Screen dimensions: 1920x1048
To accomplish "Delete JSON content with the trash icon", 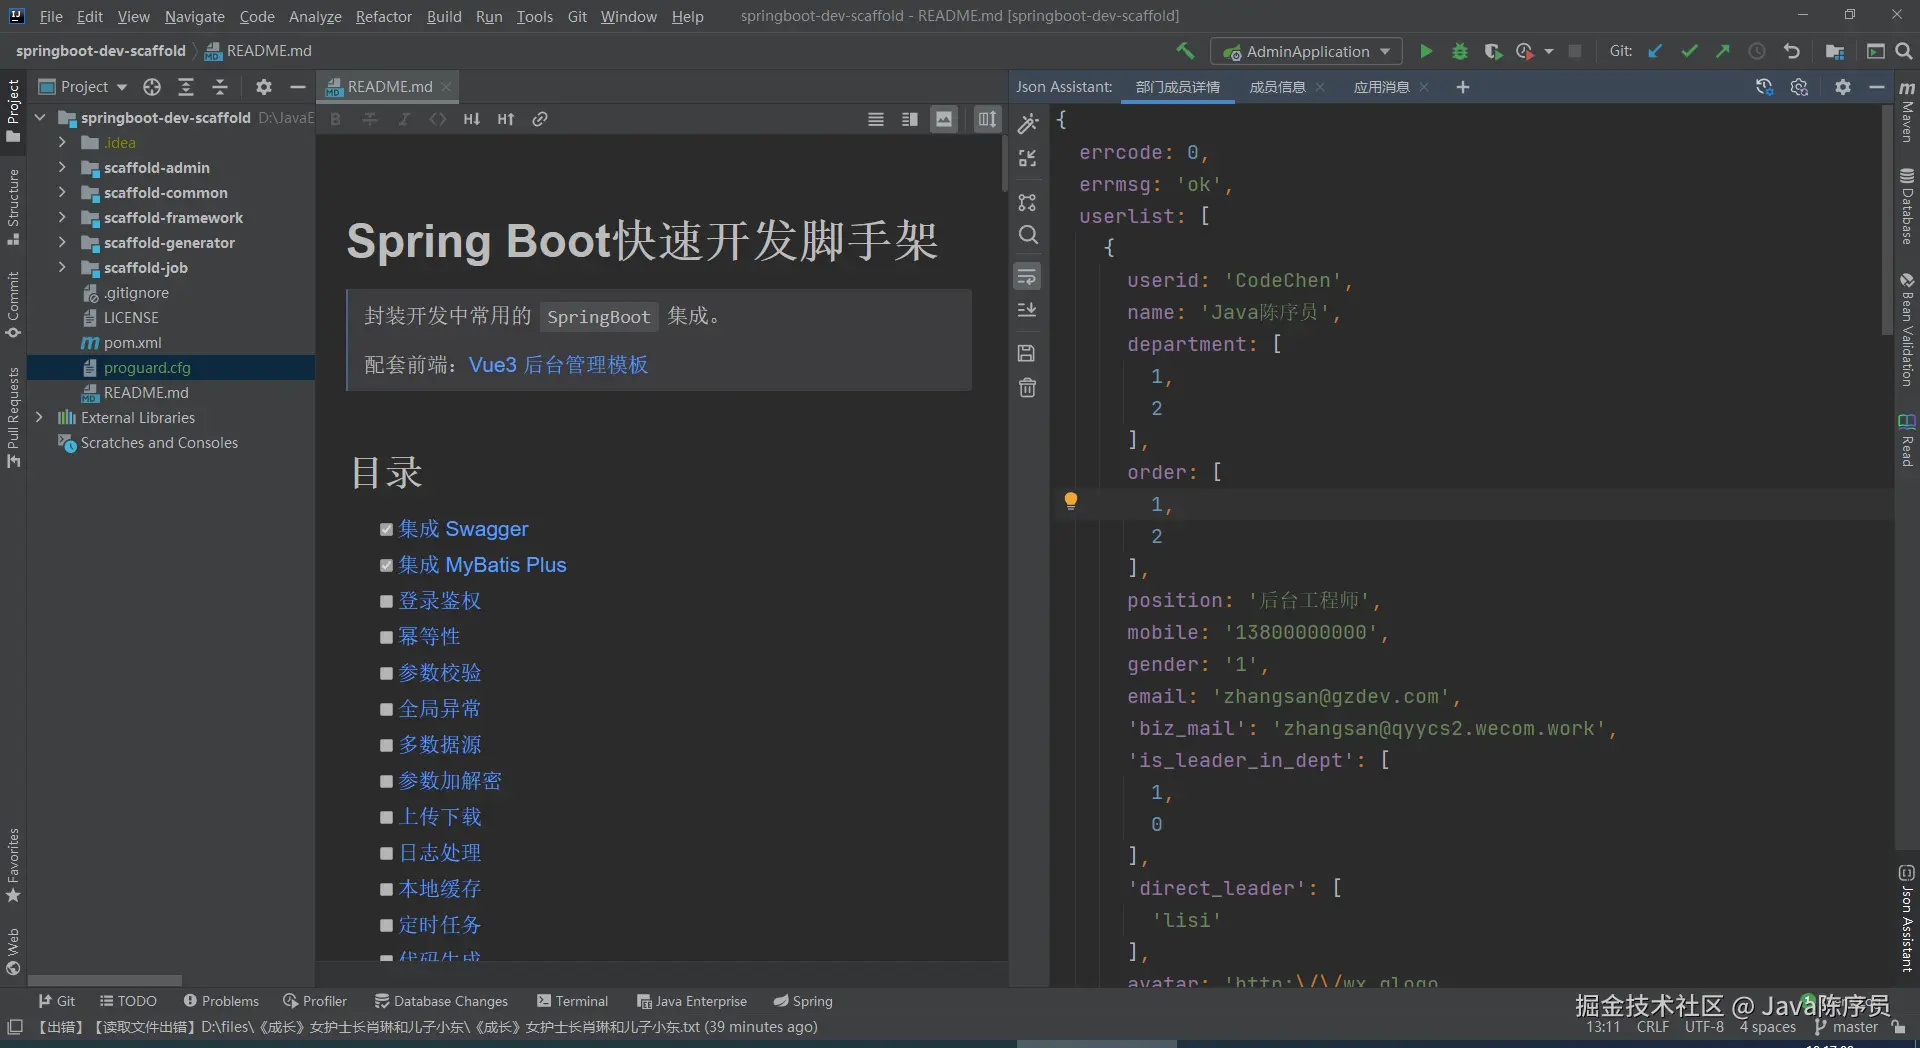I will [x=1027, y=388].
